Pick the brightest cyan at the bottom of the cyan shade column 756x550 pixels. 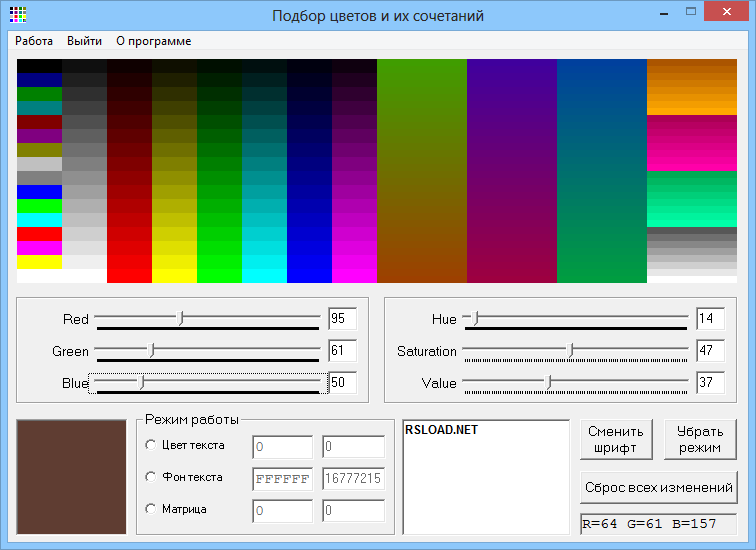point(264,276)
